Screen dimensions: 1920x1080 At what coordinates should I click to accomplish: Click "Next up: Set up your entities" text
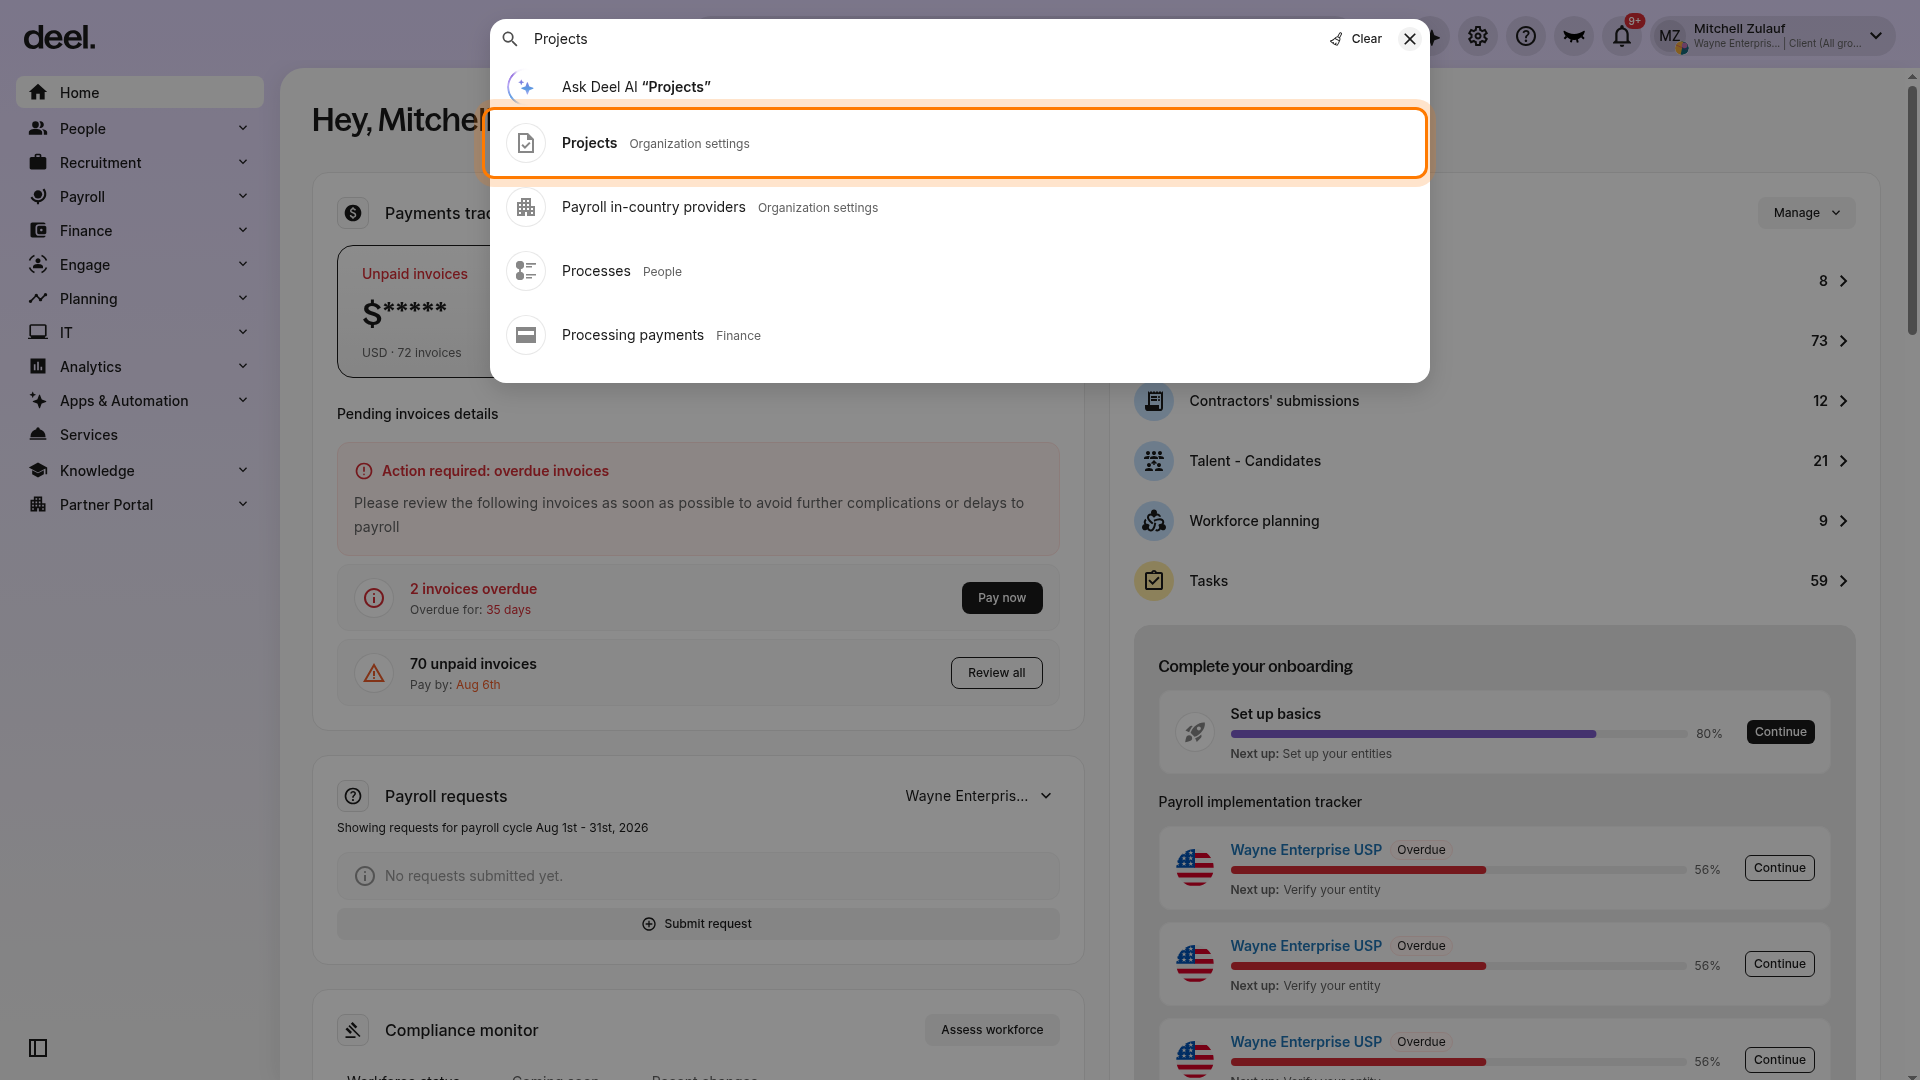(1311, 754)
